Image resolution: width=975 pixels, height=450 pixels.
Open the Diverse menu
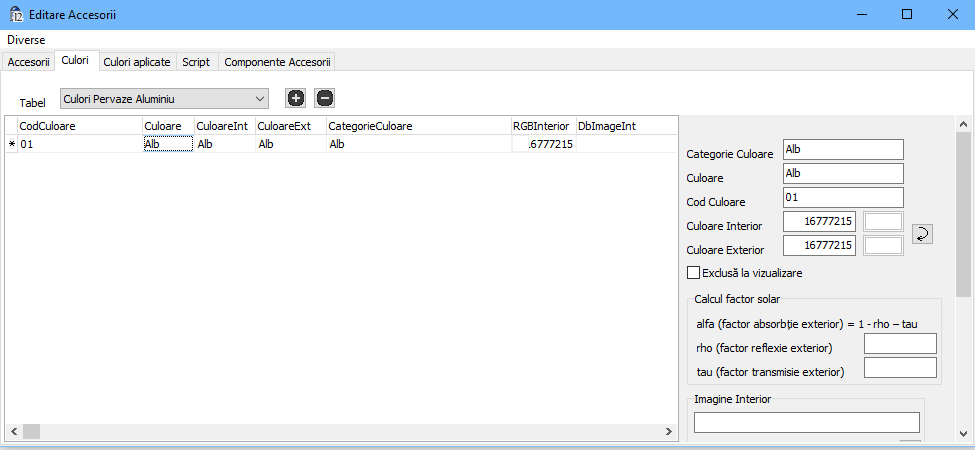pos(26,40)
